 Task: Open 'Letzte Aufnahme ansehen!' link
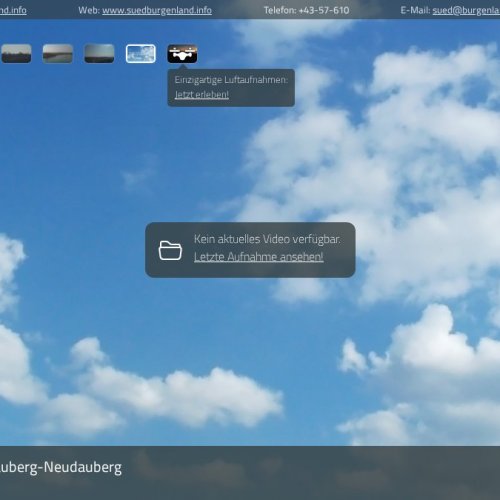click(259, 257)
